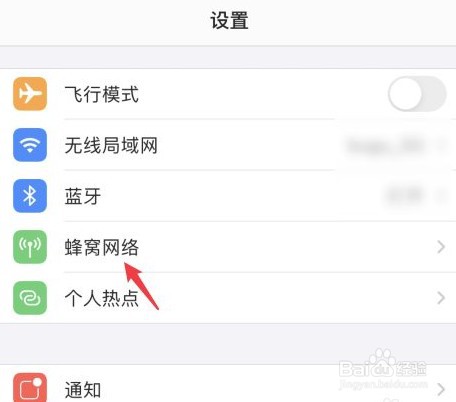Click the Baidu 经验 watermark logo
This screenshot has width=456, height=402.
pos(383,369)
